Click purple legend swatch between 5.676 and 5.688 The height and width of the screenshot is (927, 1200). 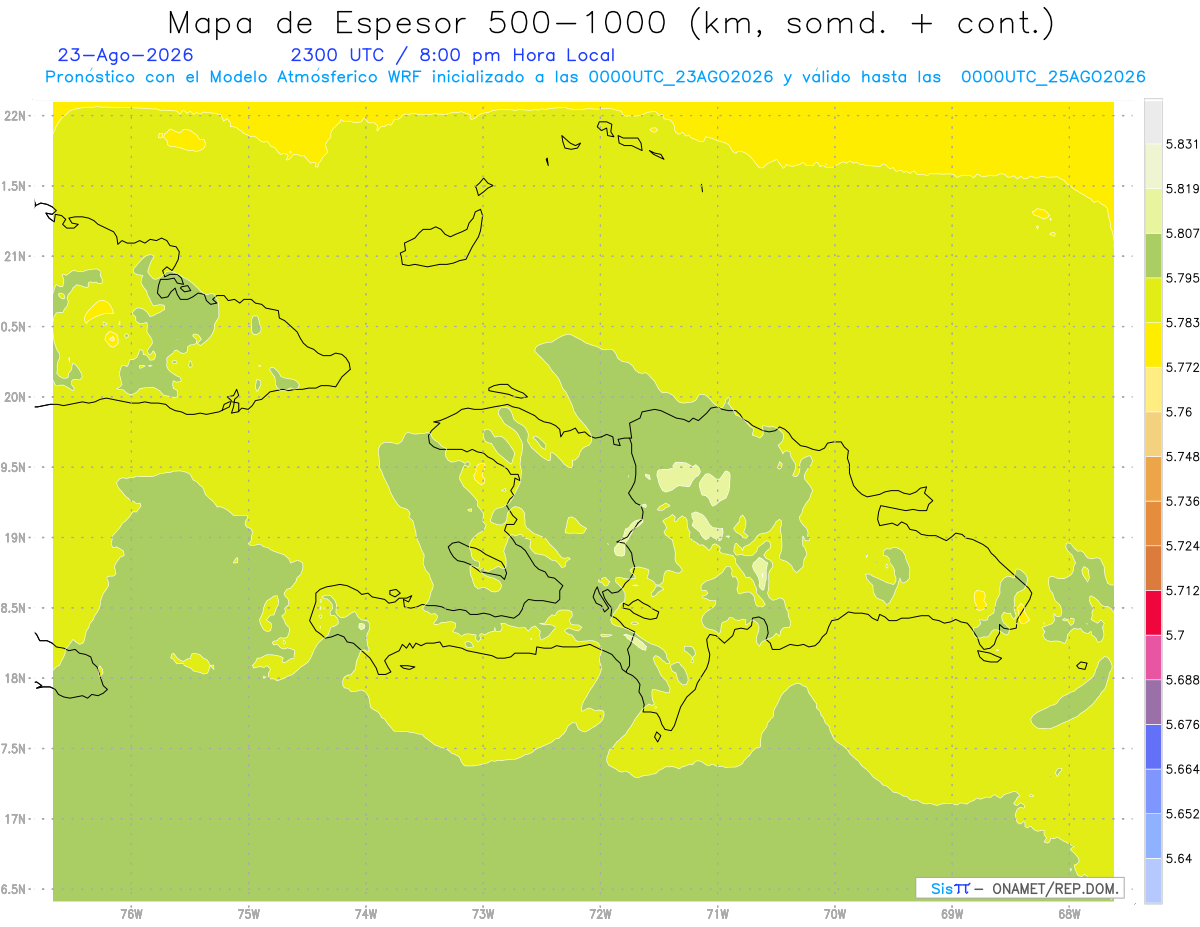(x=1153, y=702)
